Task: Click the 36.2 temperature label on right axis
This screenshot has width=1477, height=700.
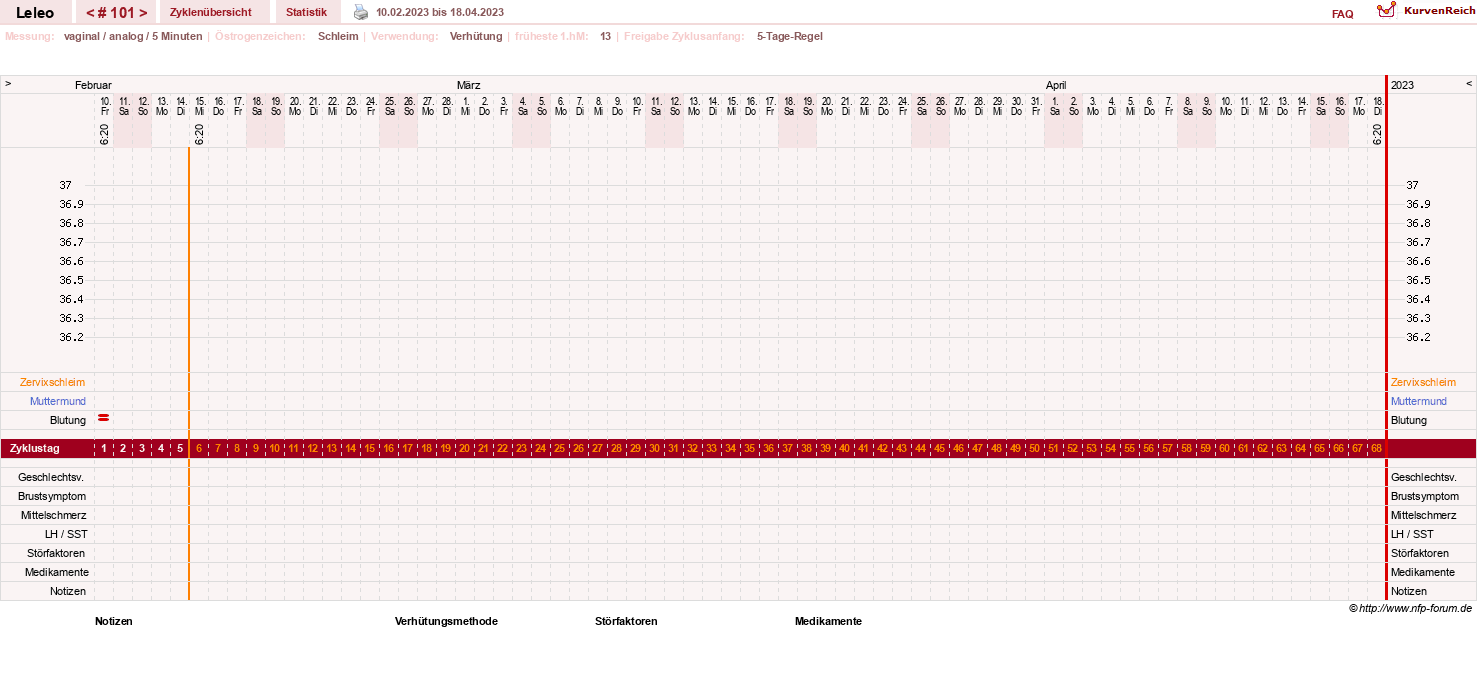Action: point(1418,337)
